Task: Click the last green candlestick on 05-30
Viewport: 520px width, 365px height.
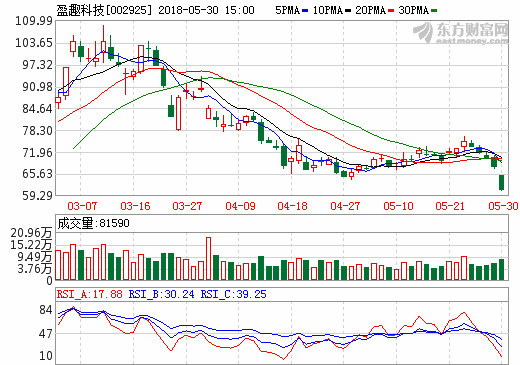Action: (501, 182)
